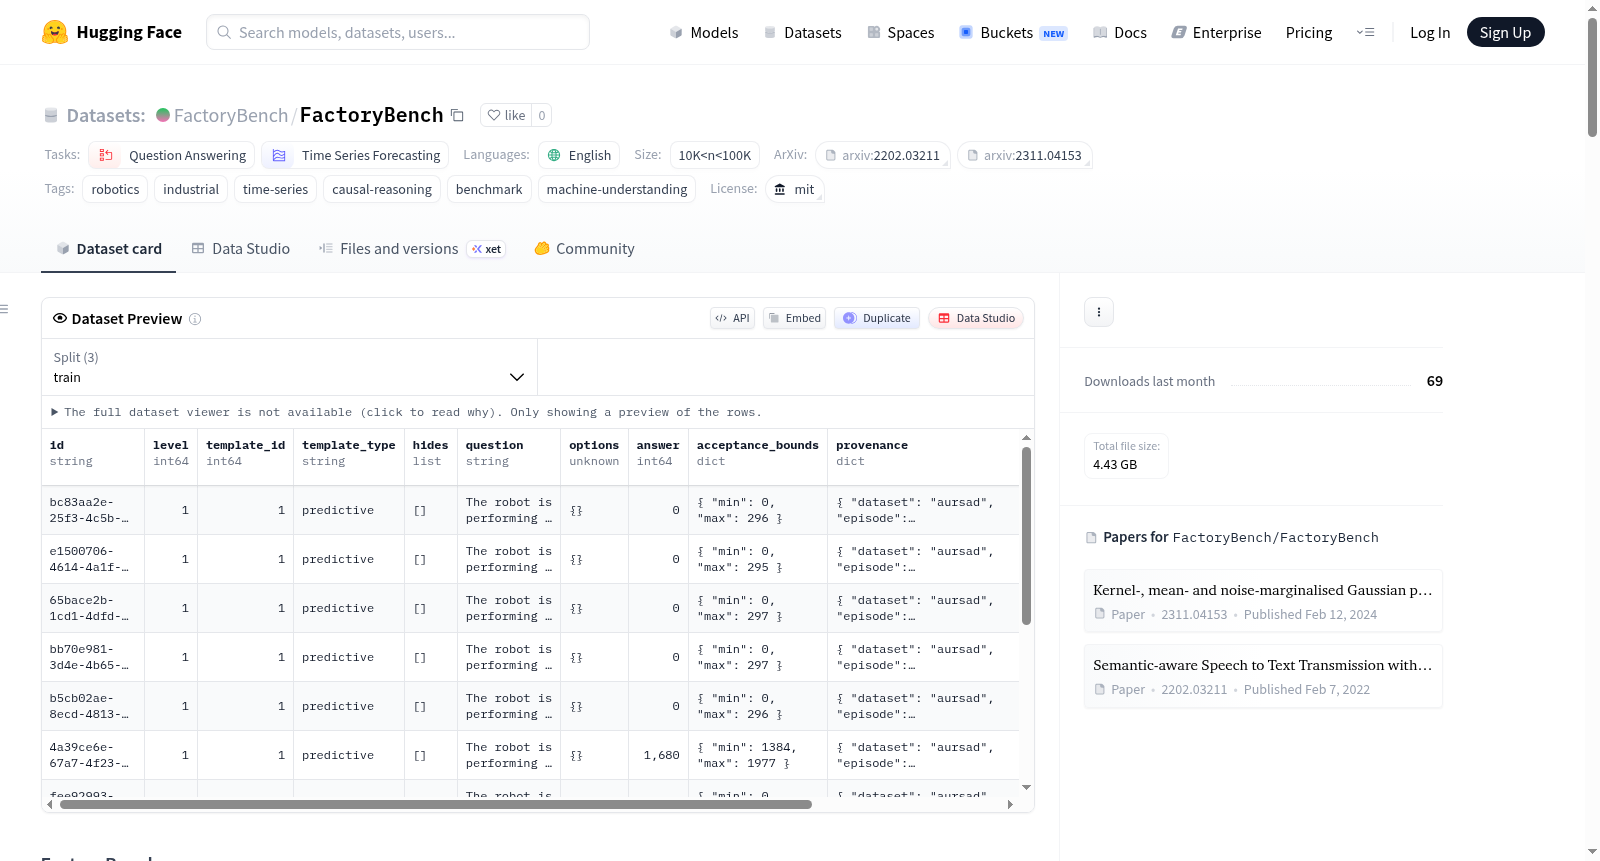
Task: Click the heart like button
Action: pos(506,115)
